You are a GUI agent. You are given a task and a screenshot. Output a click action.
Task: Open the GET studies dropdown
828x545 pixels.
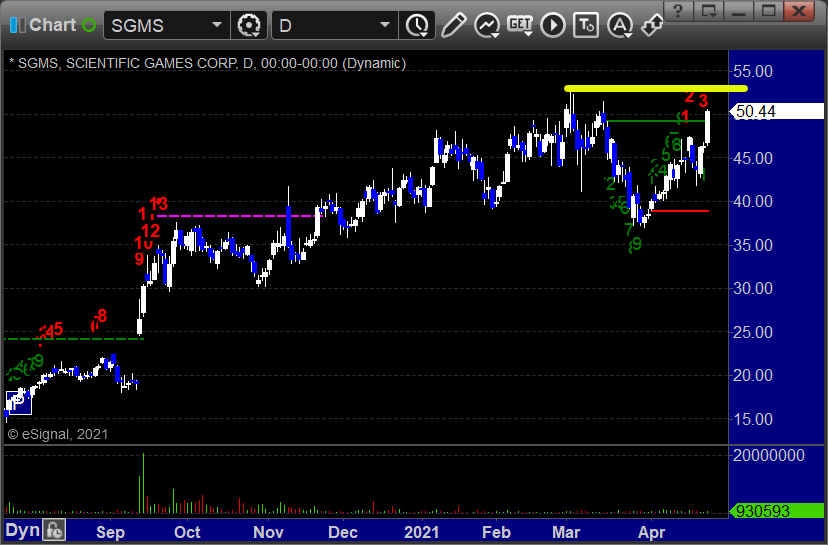[x=520, y=25]
